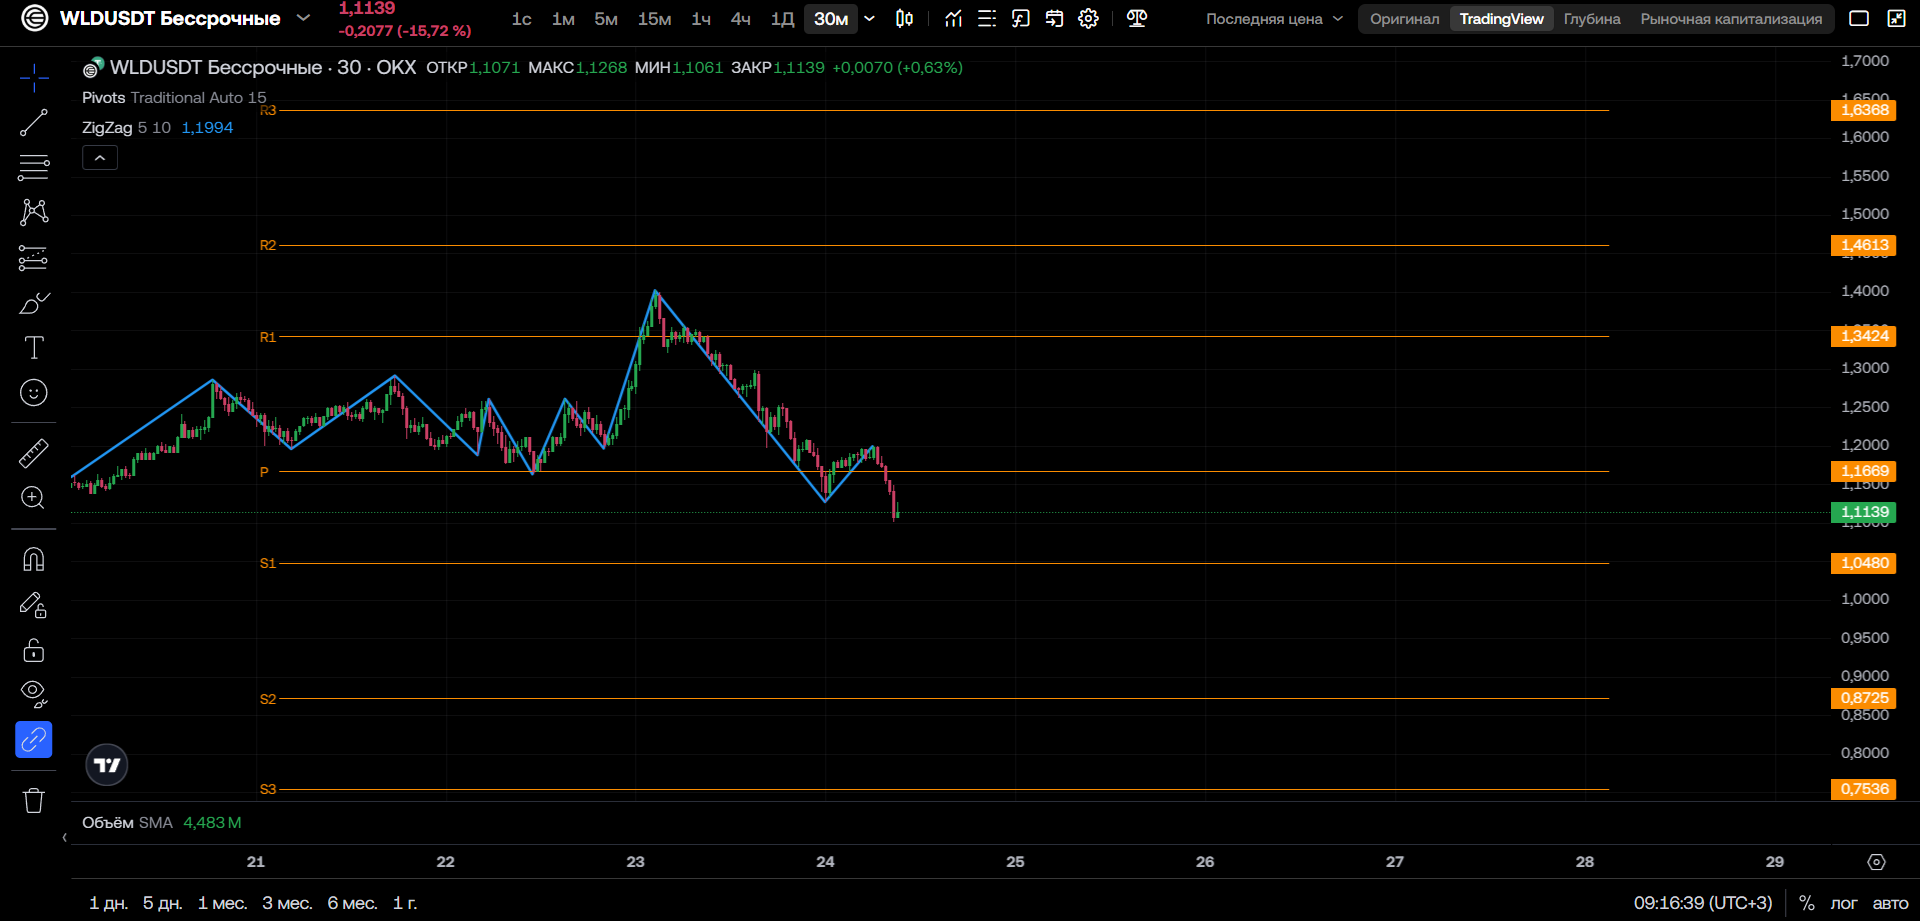Open the Последняя цена dropdown
This screenshot has width=1920, height=921.
pos(1274,18)
